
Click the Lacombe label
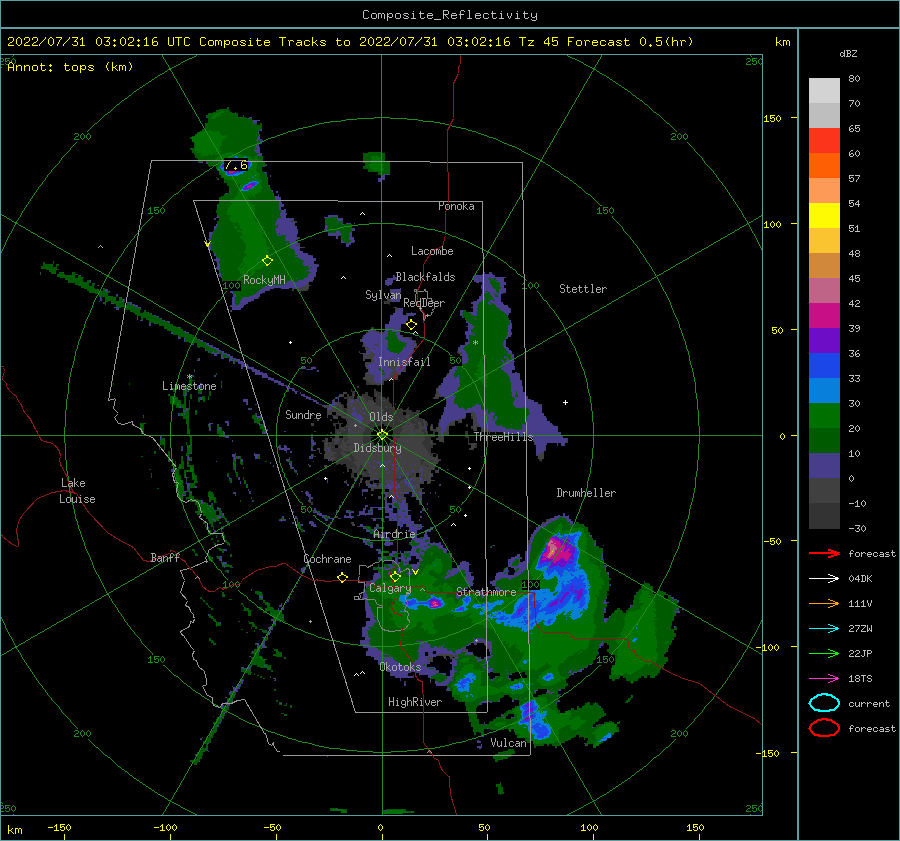(x=432, y=251)
